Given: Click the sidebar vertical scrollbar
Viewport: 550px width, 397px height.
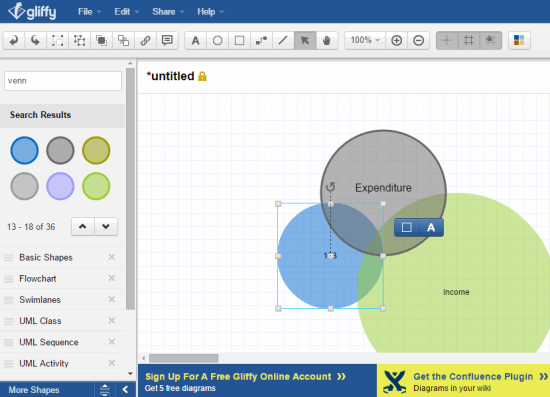Looking at the screenshot, I should 130,189.
